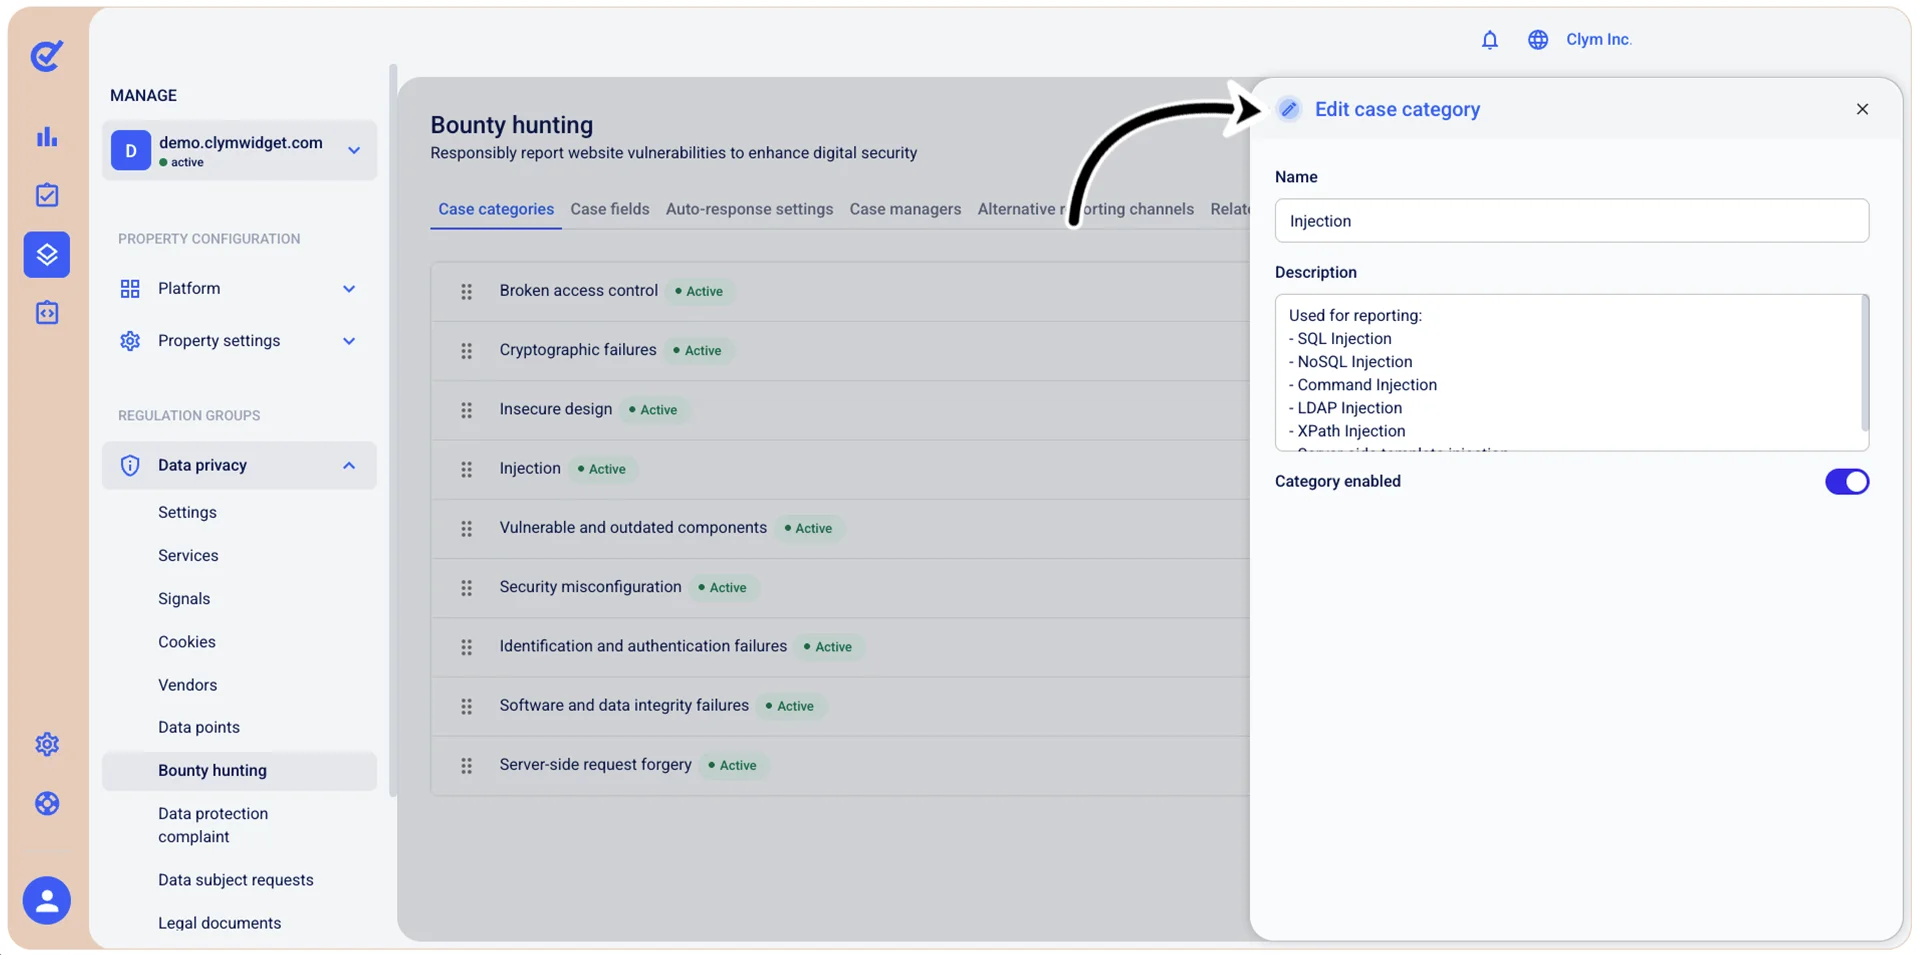The width and height of the screenshot is (1917, 955).
Task: Open Data protection complaint in sidebar
Action: click(213, 826)
